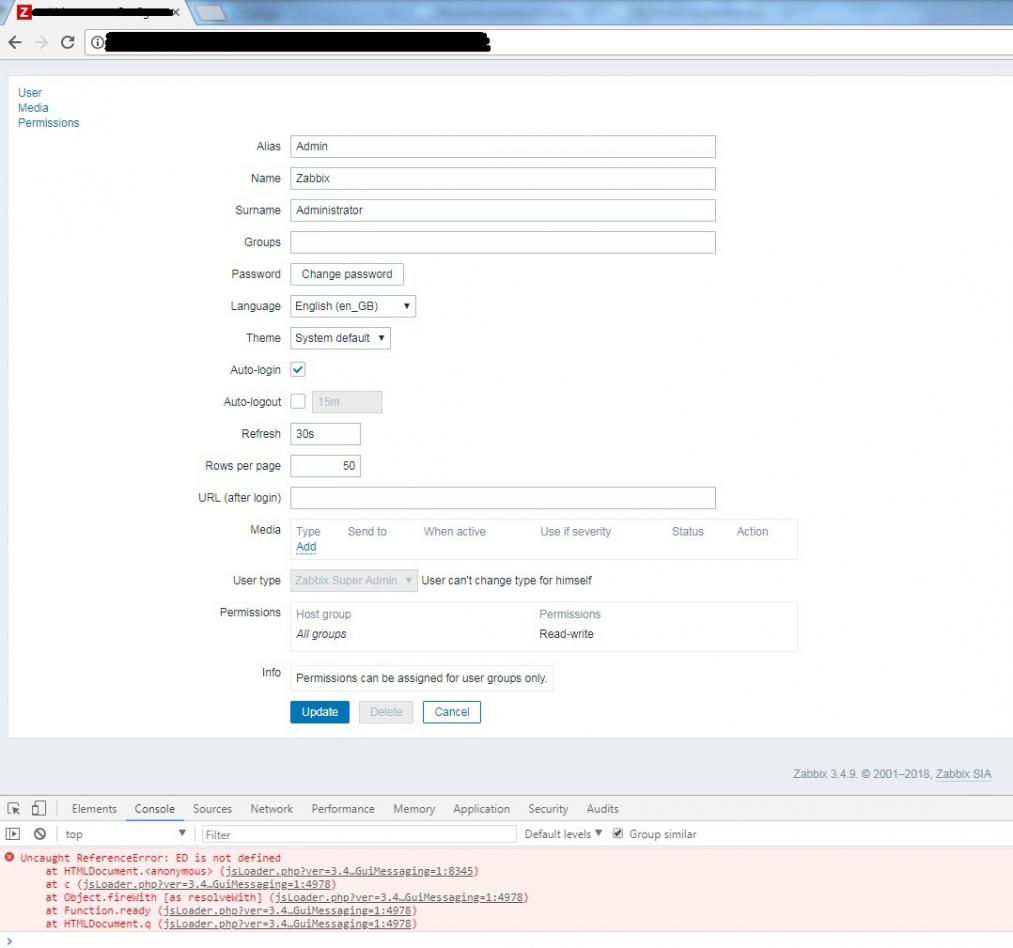Click the browser forward arrow
The width and height of the screenshot is (1013, 948).
tap(41, 42)
